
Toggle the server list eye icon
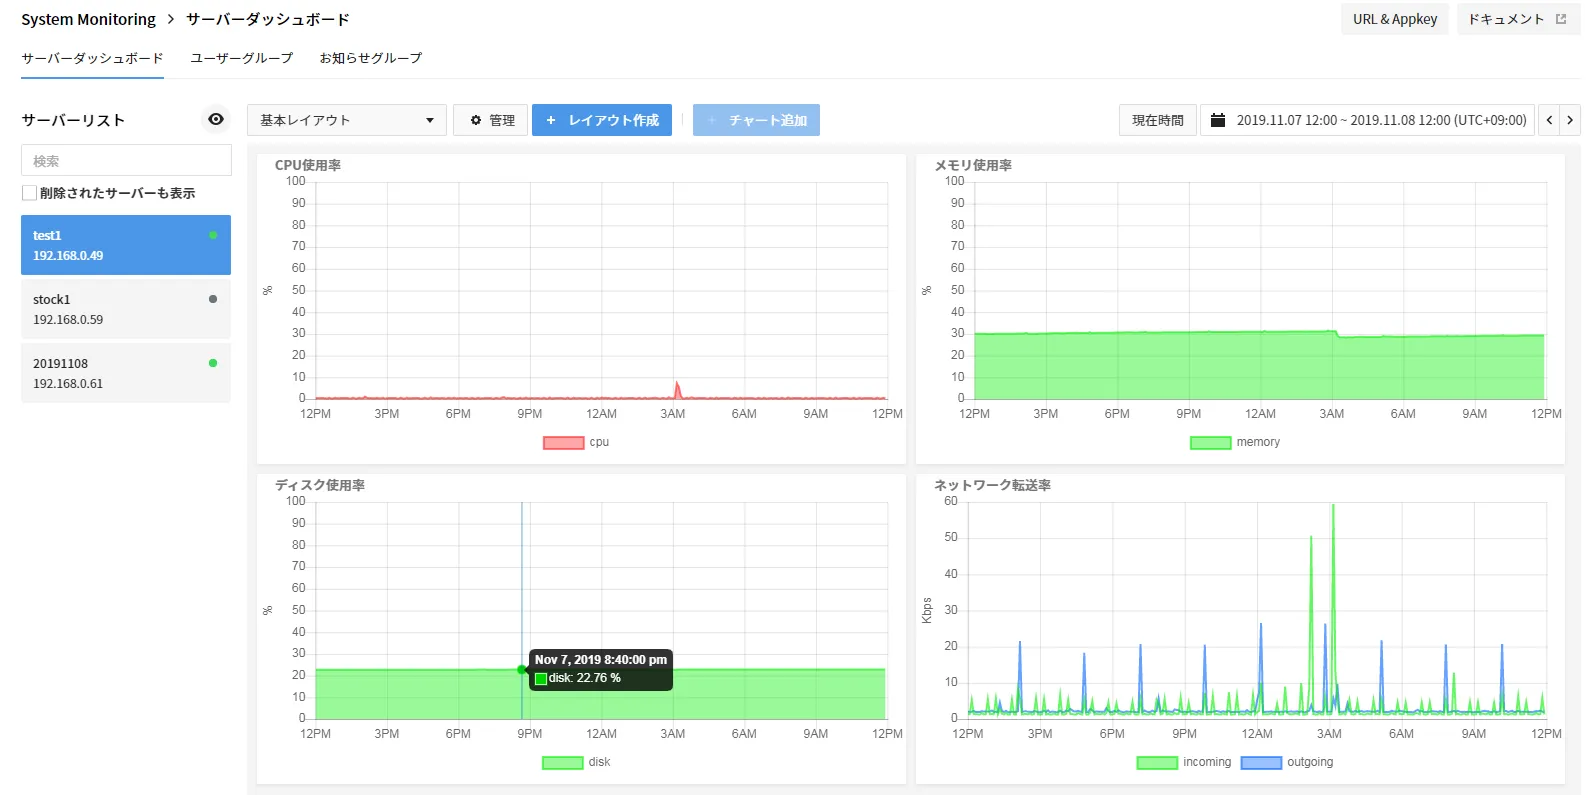point(216,119)
